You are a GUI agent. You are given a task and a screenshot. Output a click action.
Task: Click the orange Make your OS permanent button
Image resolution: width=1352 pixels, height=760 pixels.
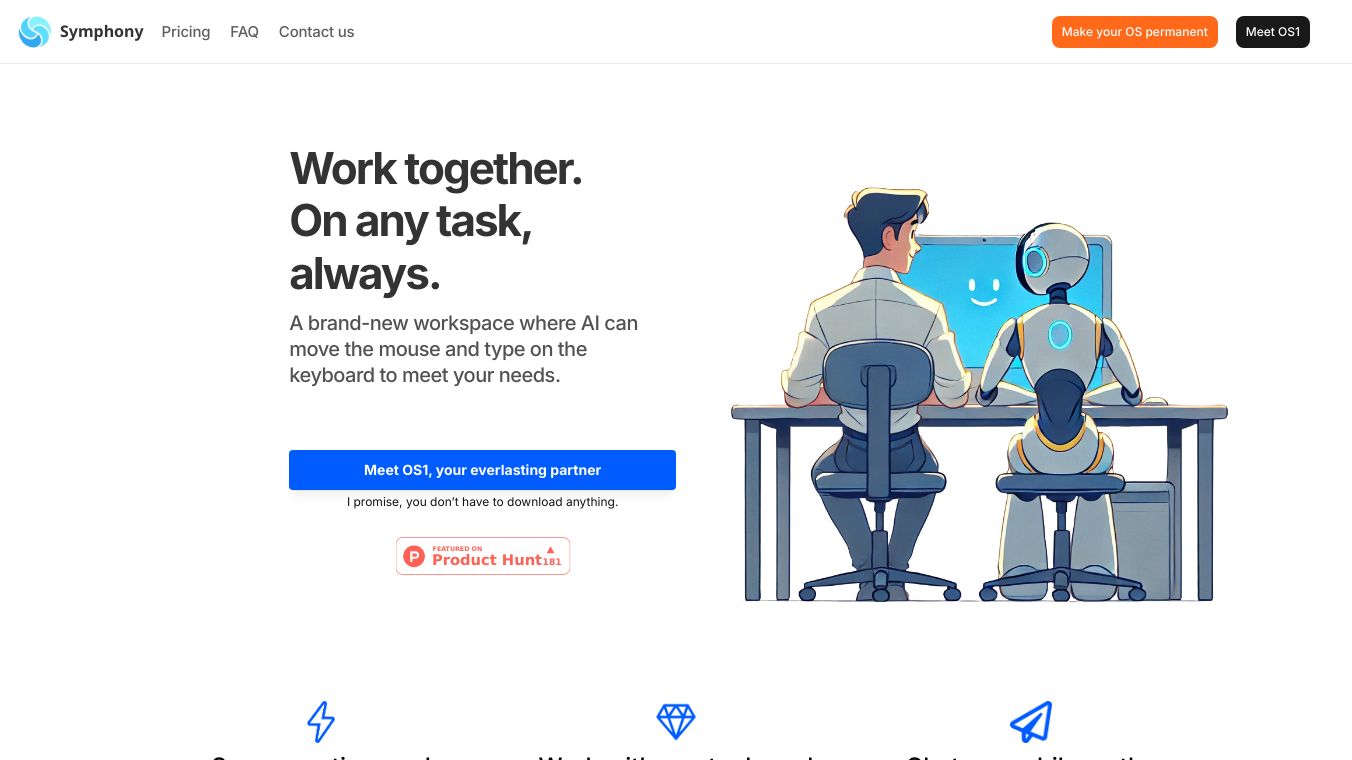point(1134,32)
